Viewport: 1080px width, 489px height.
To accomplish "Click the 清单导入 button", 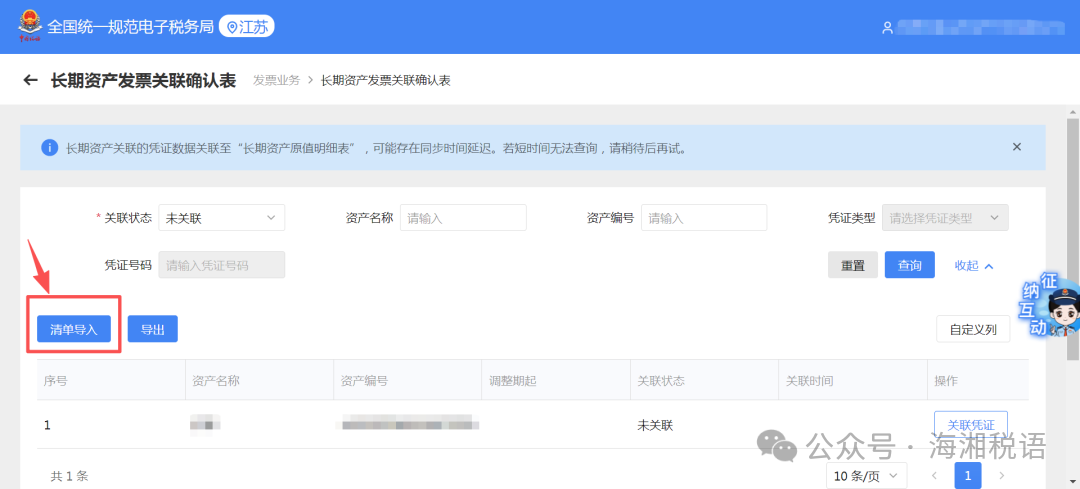I will (74, 329).
